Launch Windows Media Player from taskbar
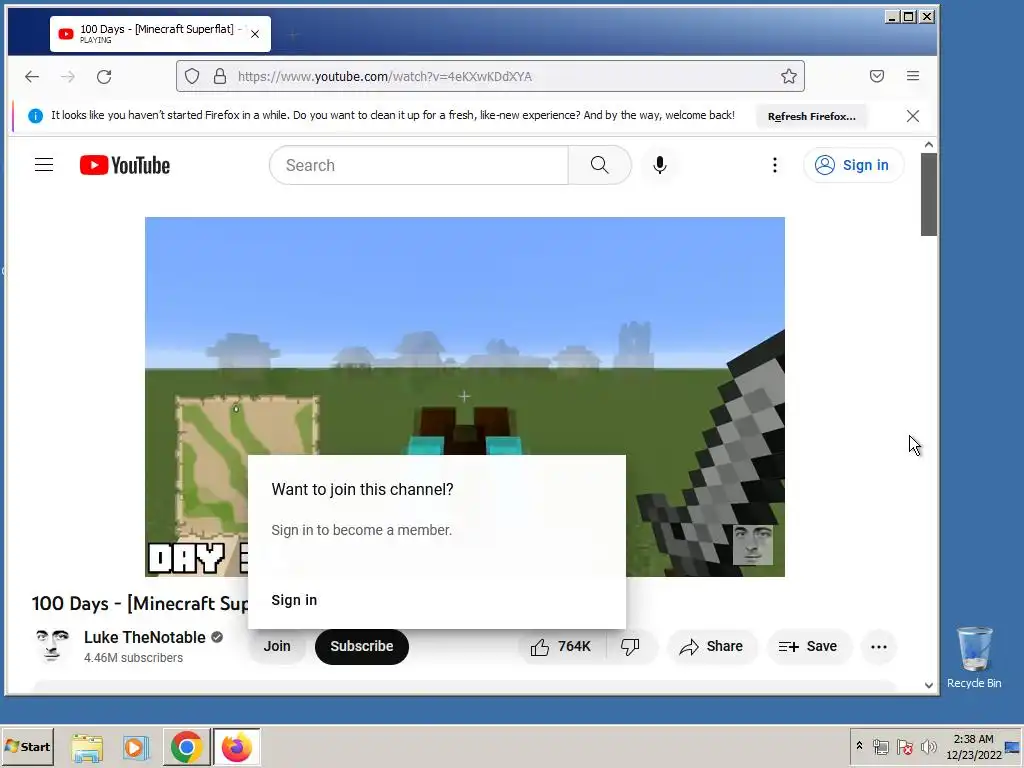The height and width of the screenshot is (768, 1024). pyautogui.click(x=136, y=747)
